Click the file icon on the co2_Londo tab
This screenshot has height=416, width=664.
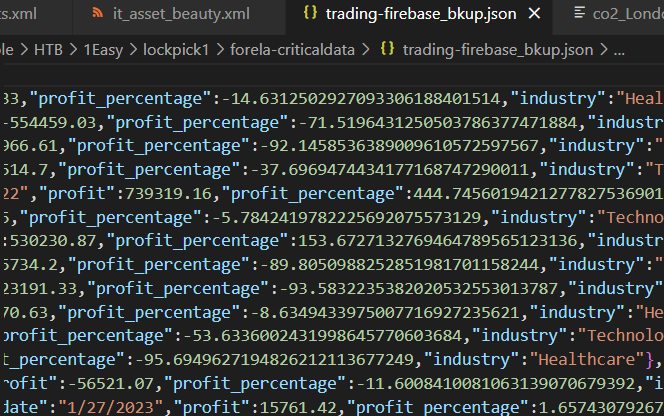tap(582, 14)
